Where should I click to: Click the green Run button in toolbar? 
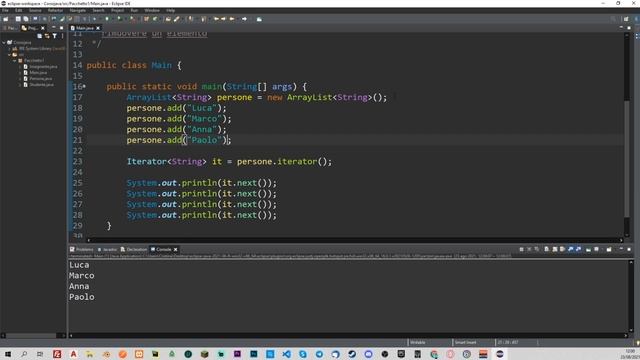[x=107, y=19]
